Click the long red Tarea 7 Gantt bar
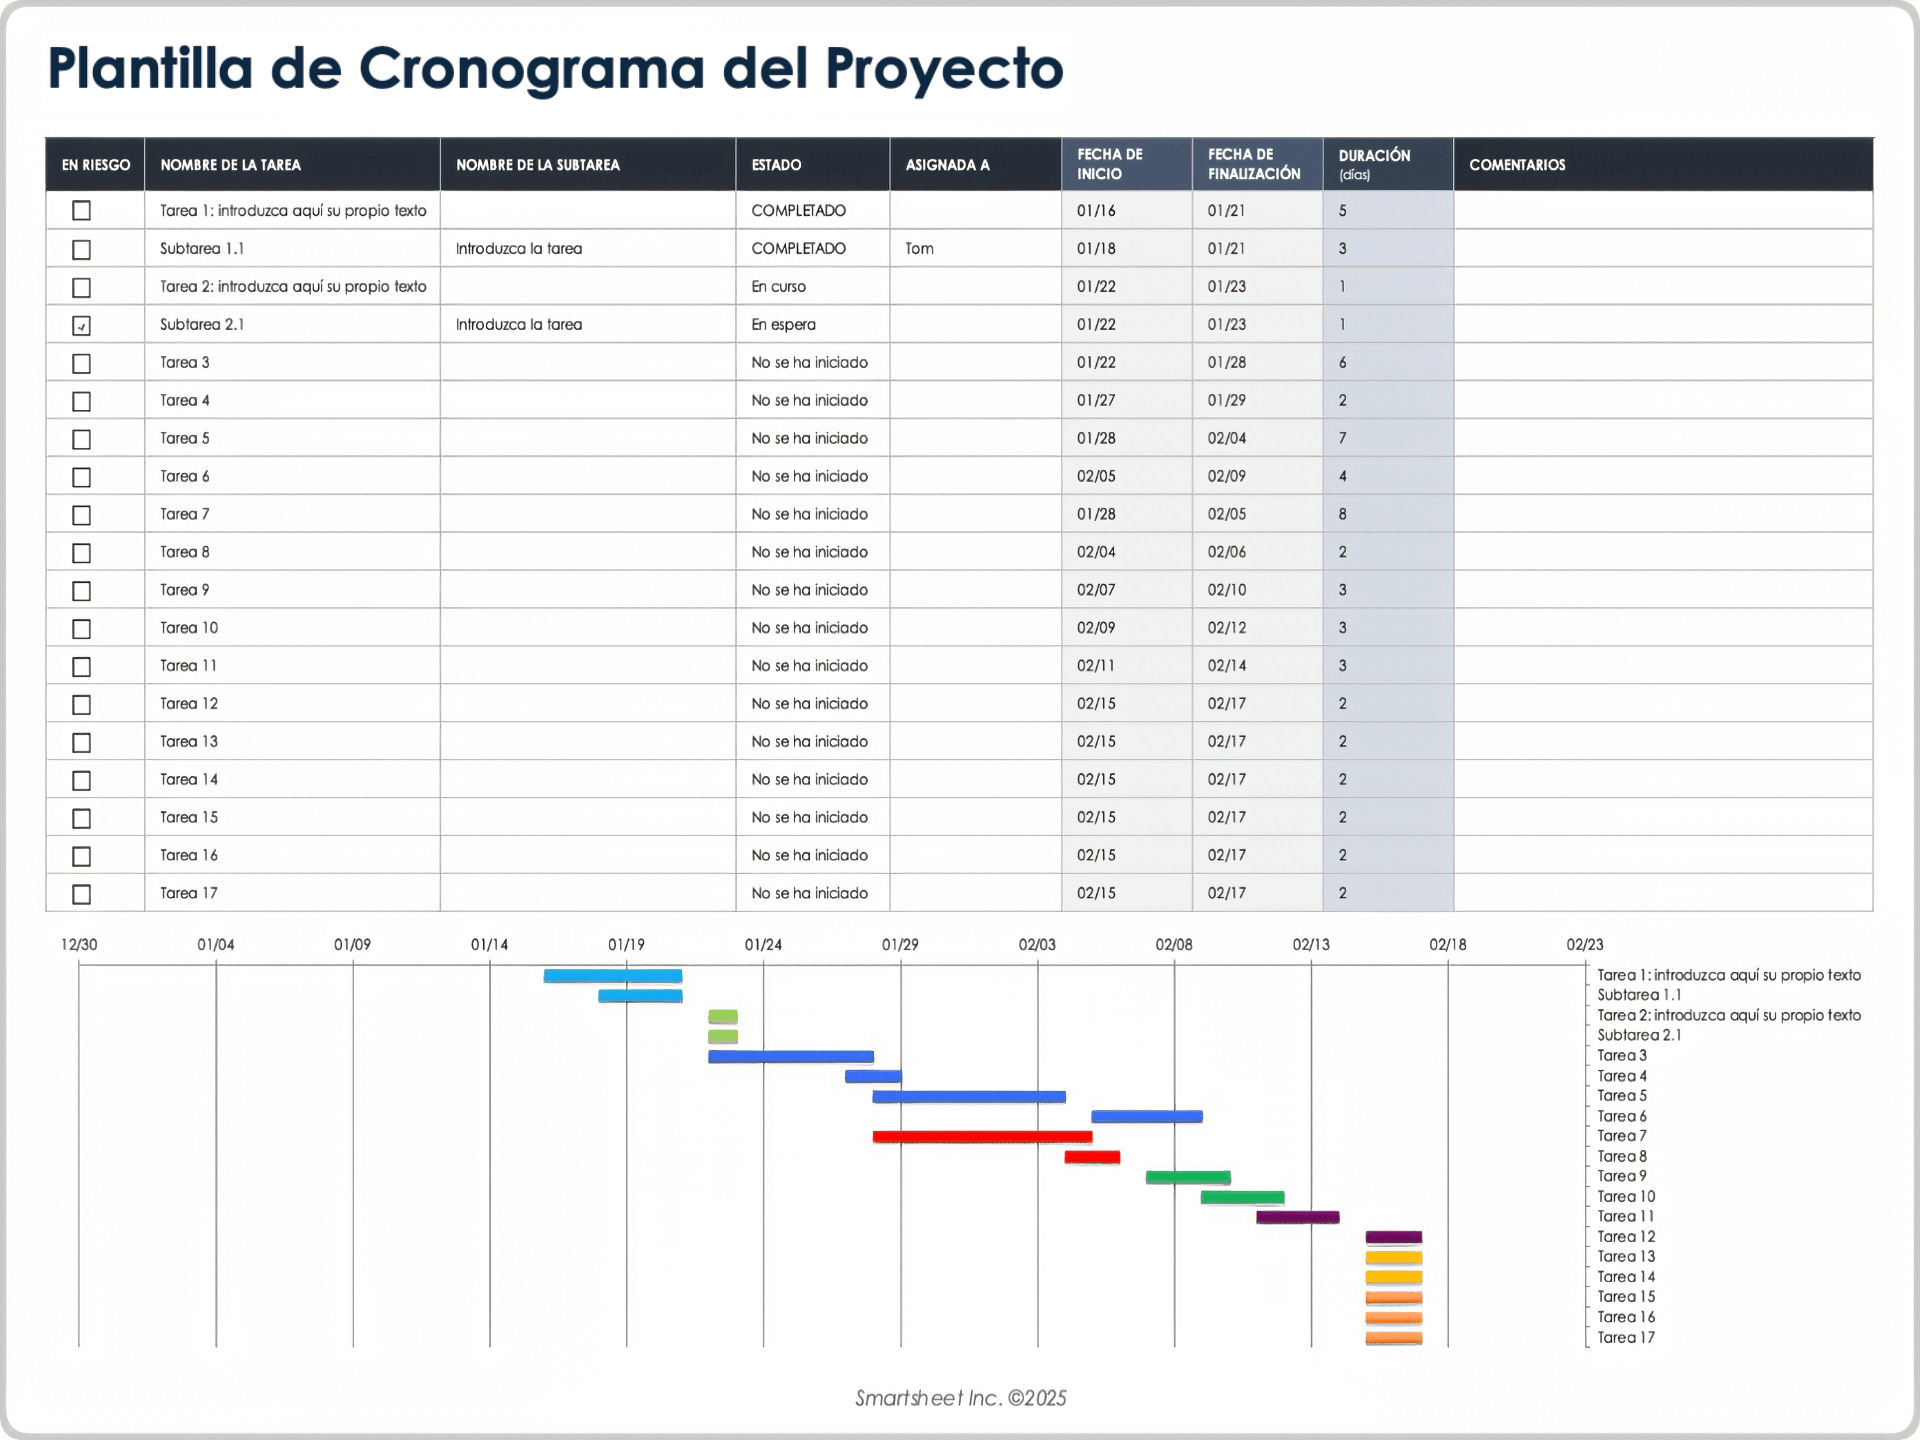Viewport: 1920px width, 1440px height. (982, 1137)
